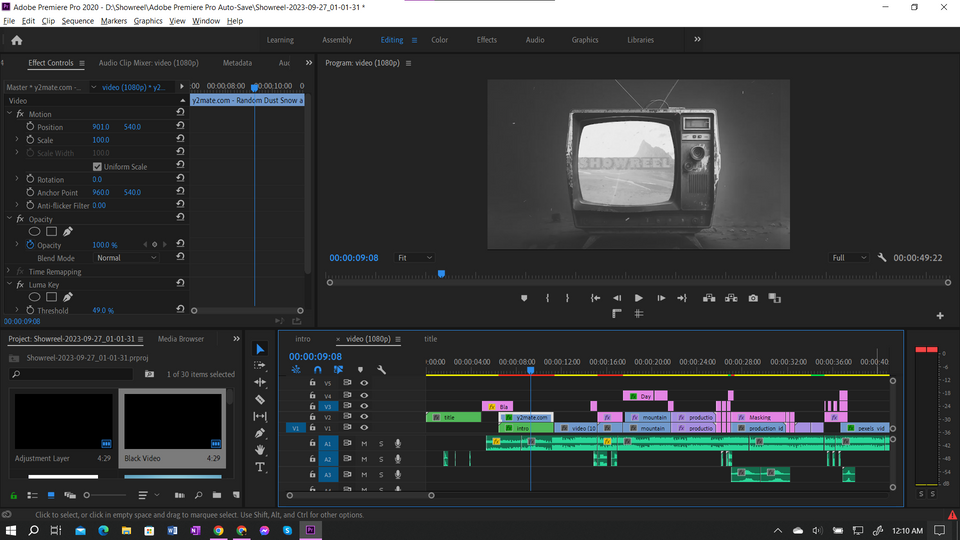Switch Project panel to Freeform view
Image resolution: width=960 pixels, height=540 pixels.
(70, 495)
